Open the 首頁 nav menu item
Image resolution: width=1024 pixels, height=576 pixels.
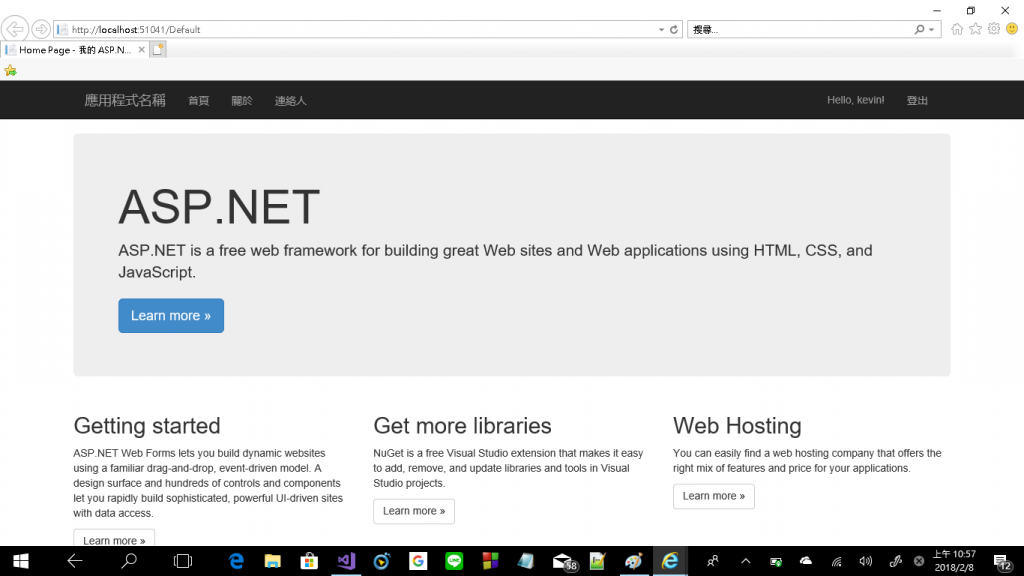coord(199,101)
